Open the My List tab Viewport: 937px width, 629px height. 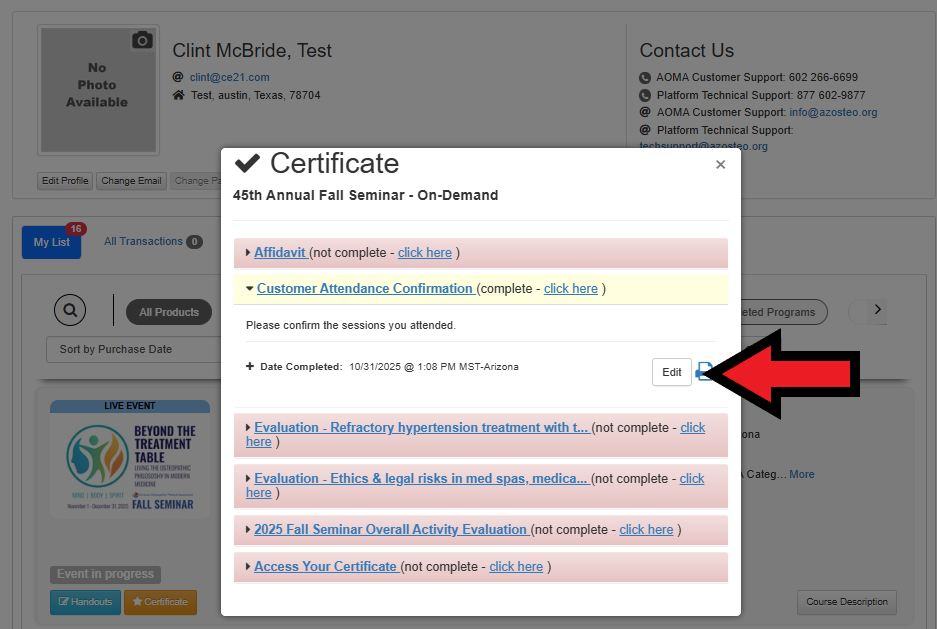(x=52, y=242)
